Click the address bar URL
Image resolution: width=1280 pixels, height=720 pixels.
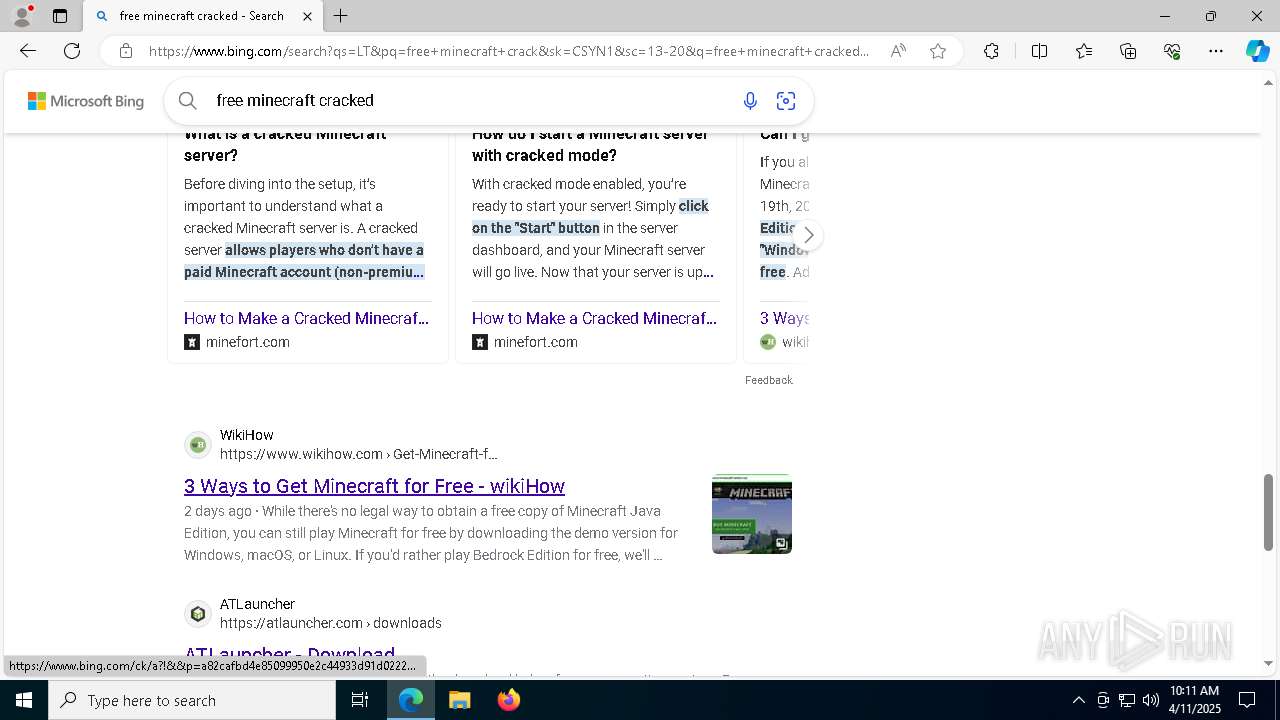509,51
